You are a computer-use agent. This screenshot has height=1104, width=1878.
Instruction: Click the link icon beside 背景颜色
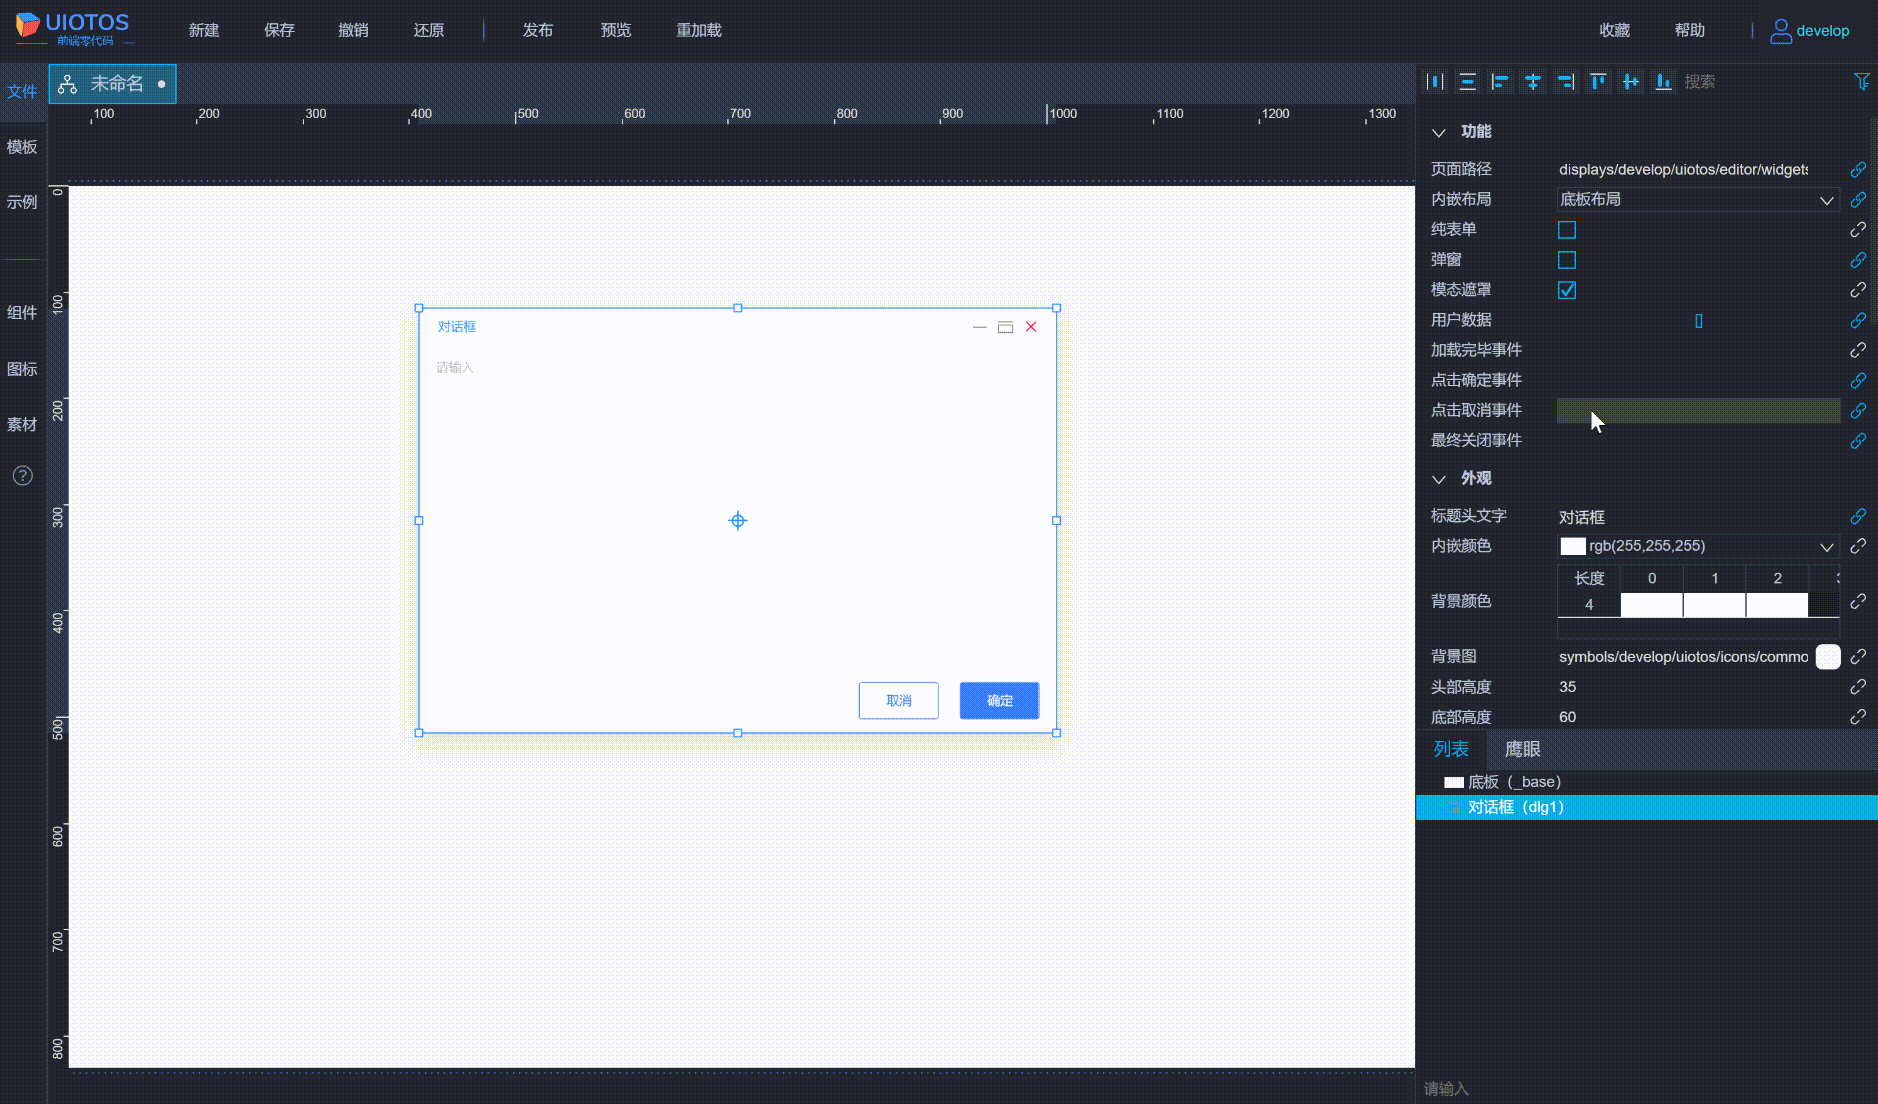tap(1858, 601)
